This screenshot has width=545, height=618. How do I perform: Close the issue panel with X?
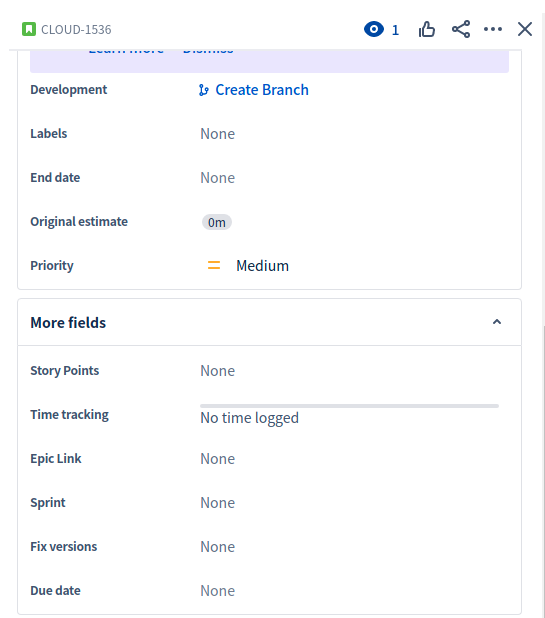tap(525, 29)
